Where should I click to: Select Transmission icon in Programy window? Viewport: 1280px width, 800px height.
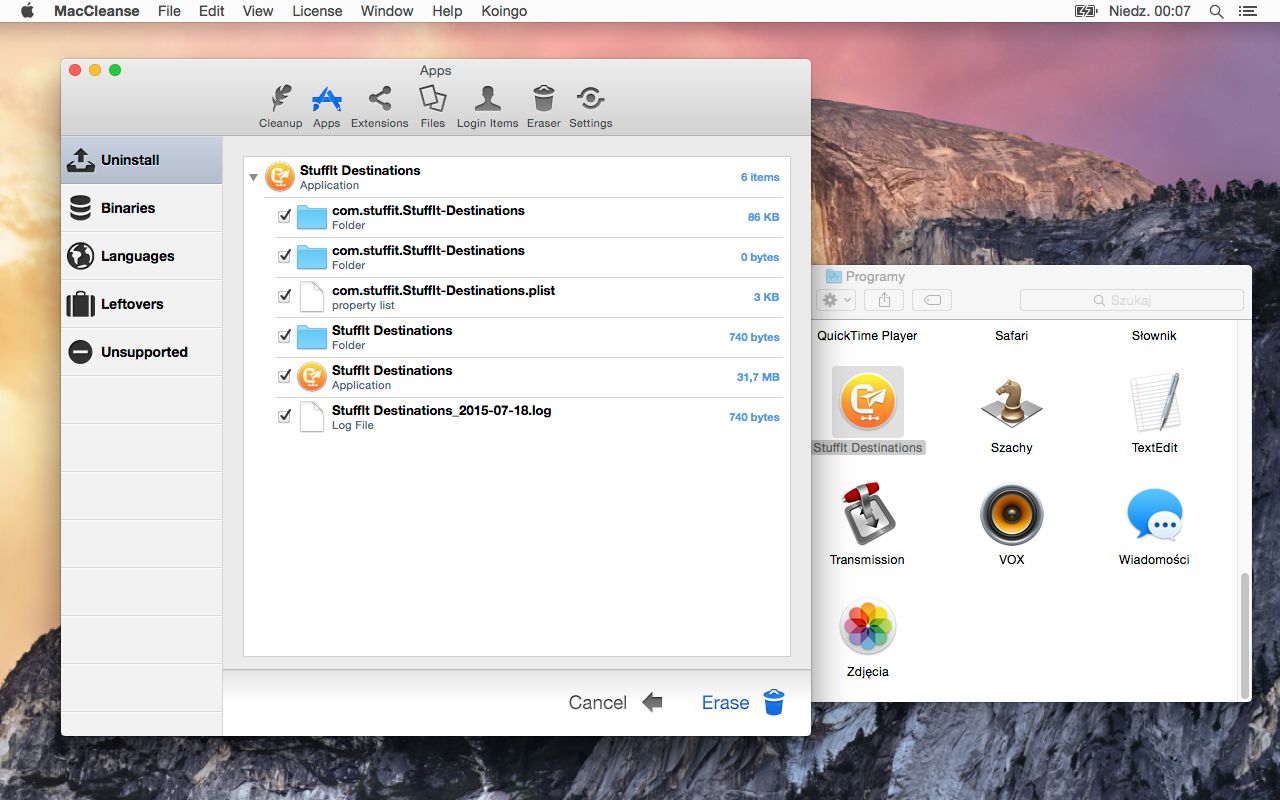[868, 514]
